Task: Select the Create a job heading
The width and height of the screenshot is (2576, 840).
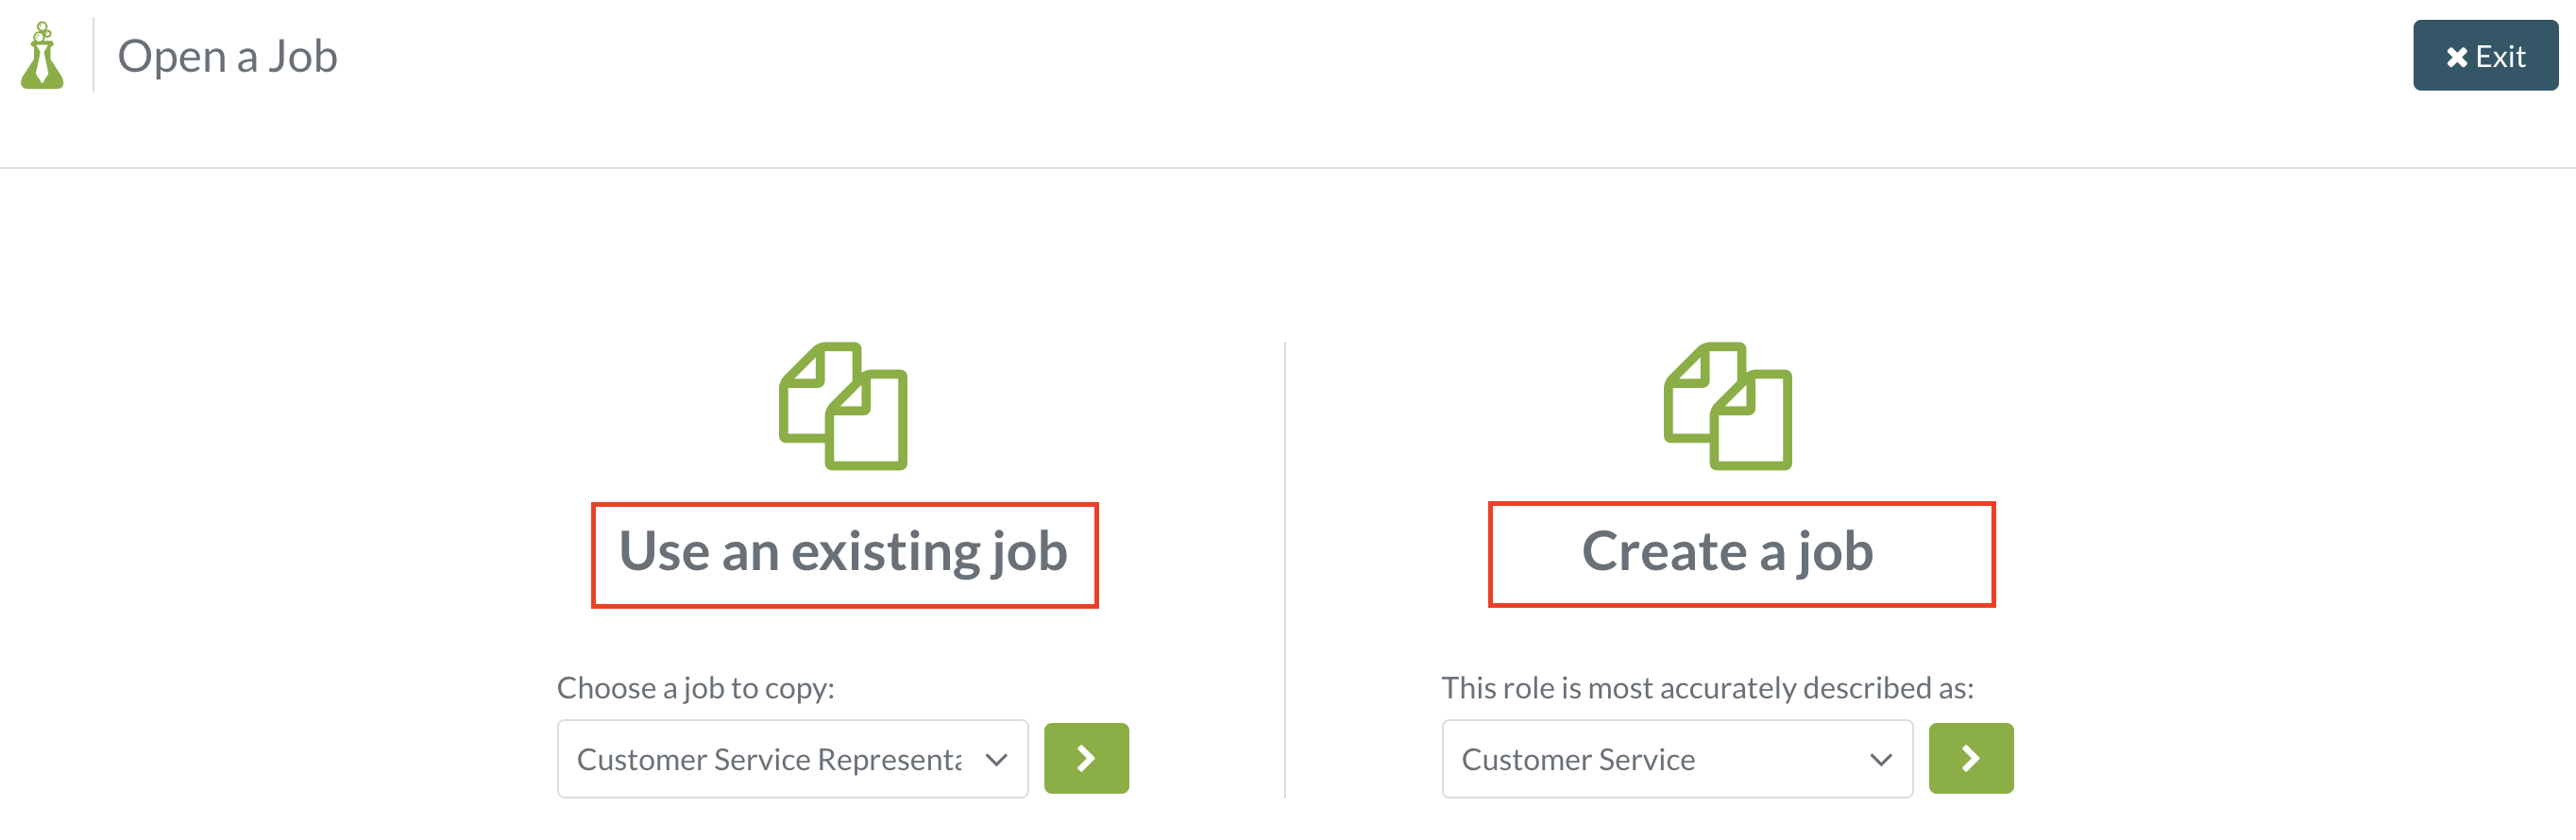Action: pos(1727,552)
